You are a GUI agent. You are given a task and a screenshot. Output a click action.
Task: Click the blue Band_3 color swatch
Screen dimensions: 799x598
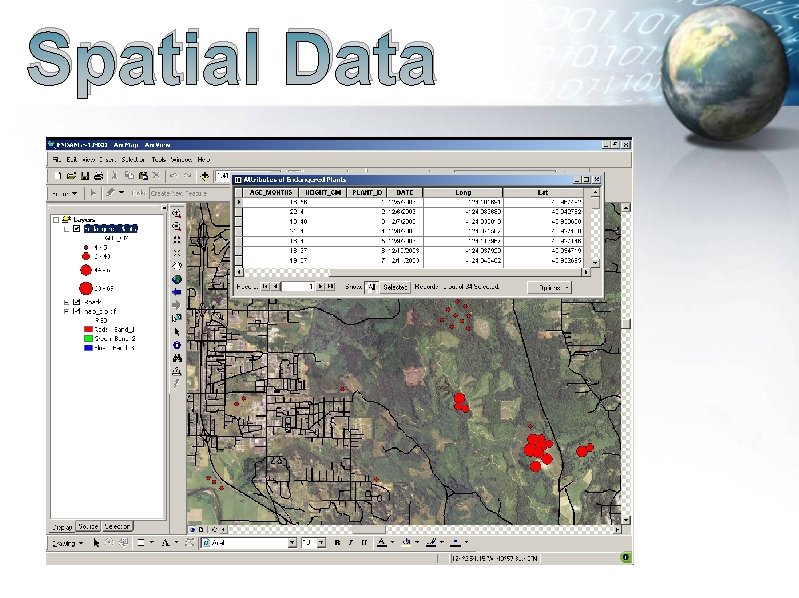coord(88,348)
